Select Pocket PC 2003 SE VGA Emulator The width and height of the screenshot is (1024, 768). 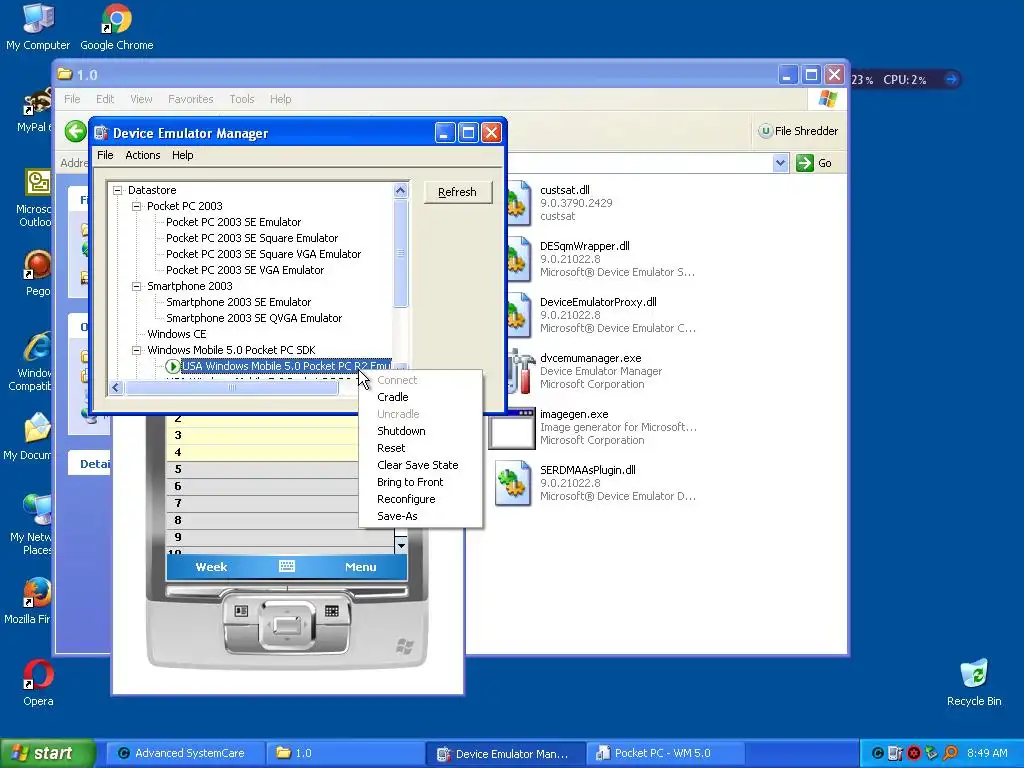coord(245,270)
